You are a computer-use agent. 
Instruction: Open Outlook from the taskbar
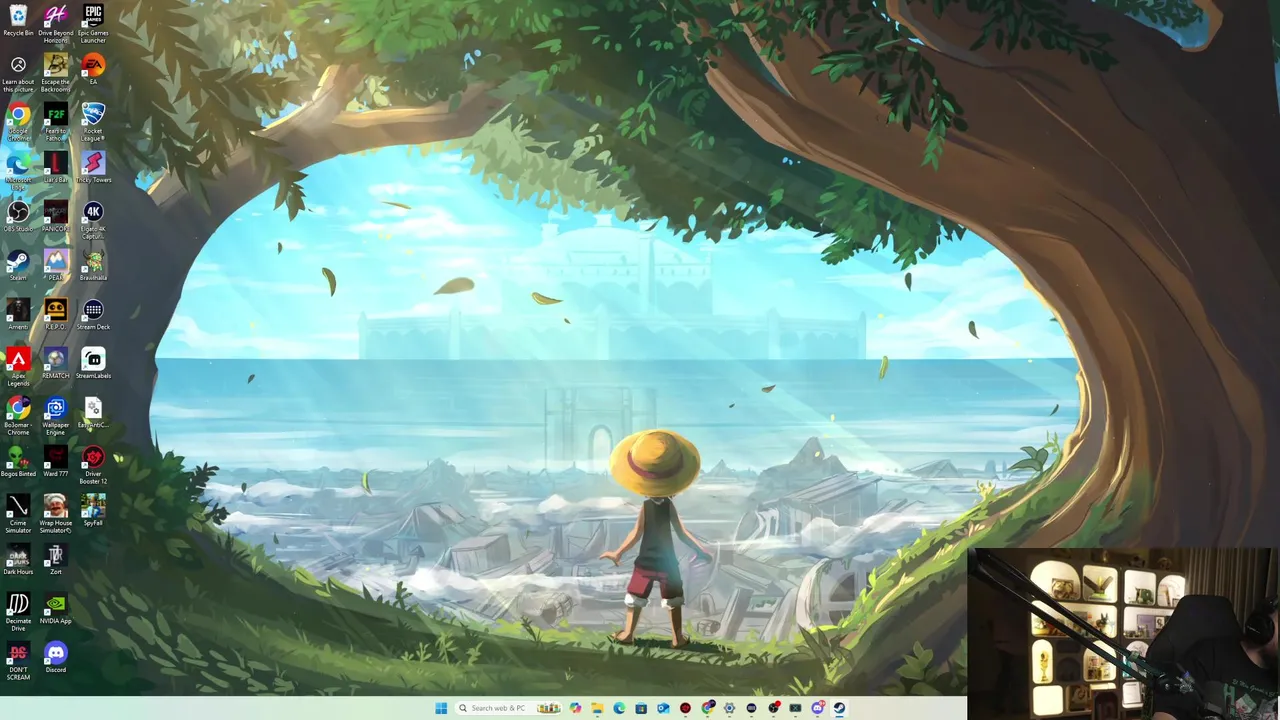coord(663,708)
